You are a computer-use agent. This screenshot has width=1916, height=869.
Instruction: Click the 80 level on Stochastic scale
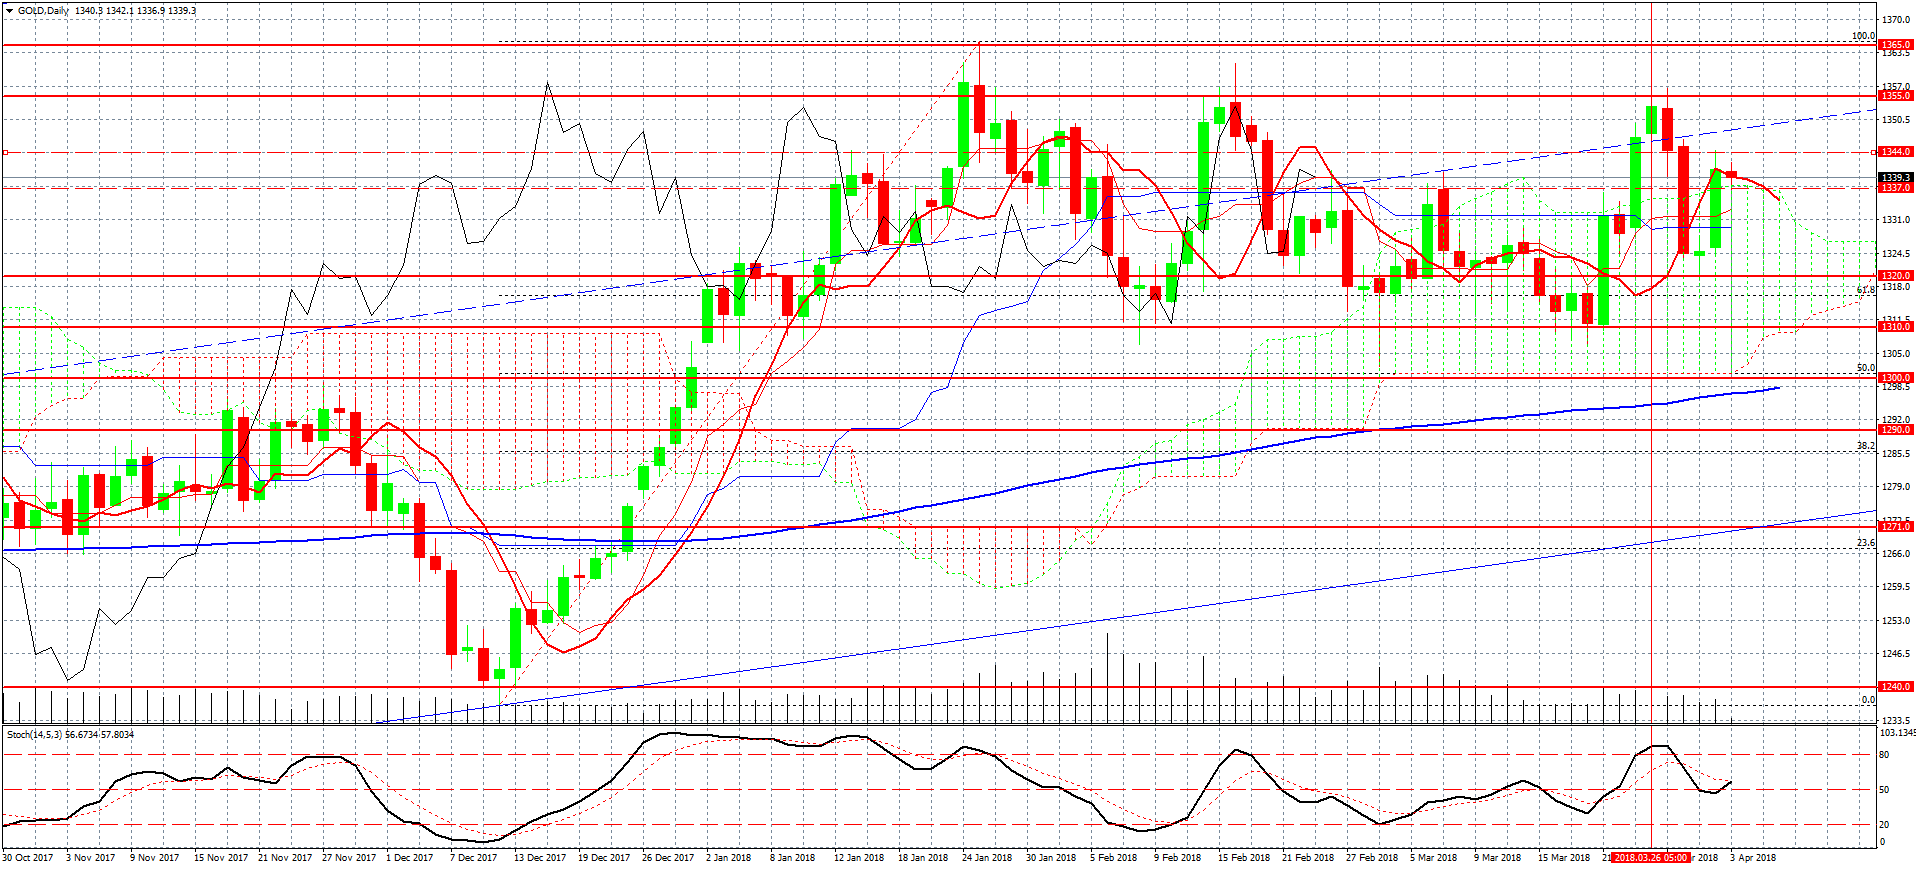coord(1884,755)
